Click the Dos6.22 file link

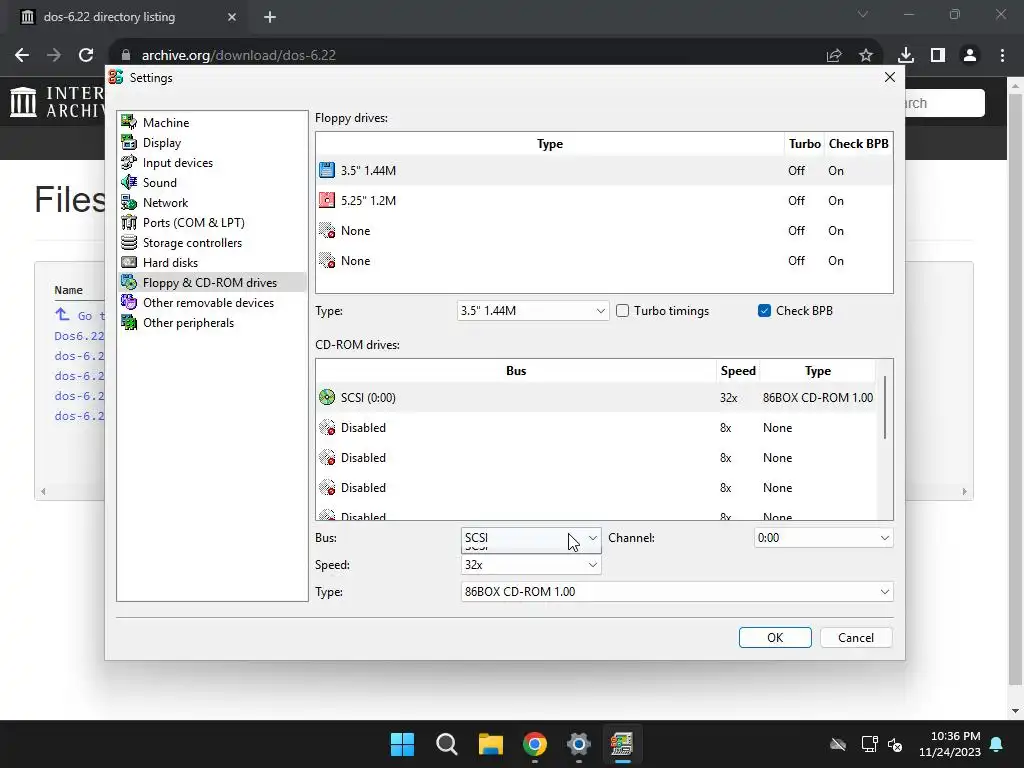79,336
